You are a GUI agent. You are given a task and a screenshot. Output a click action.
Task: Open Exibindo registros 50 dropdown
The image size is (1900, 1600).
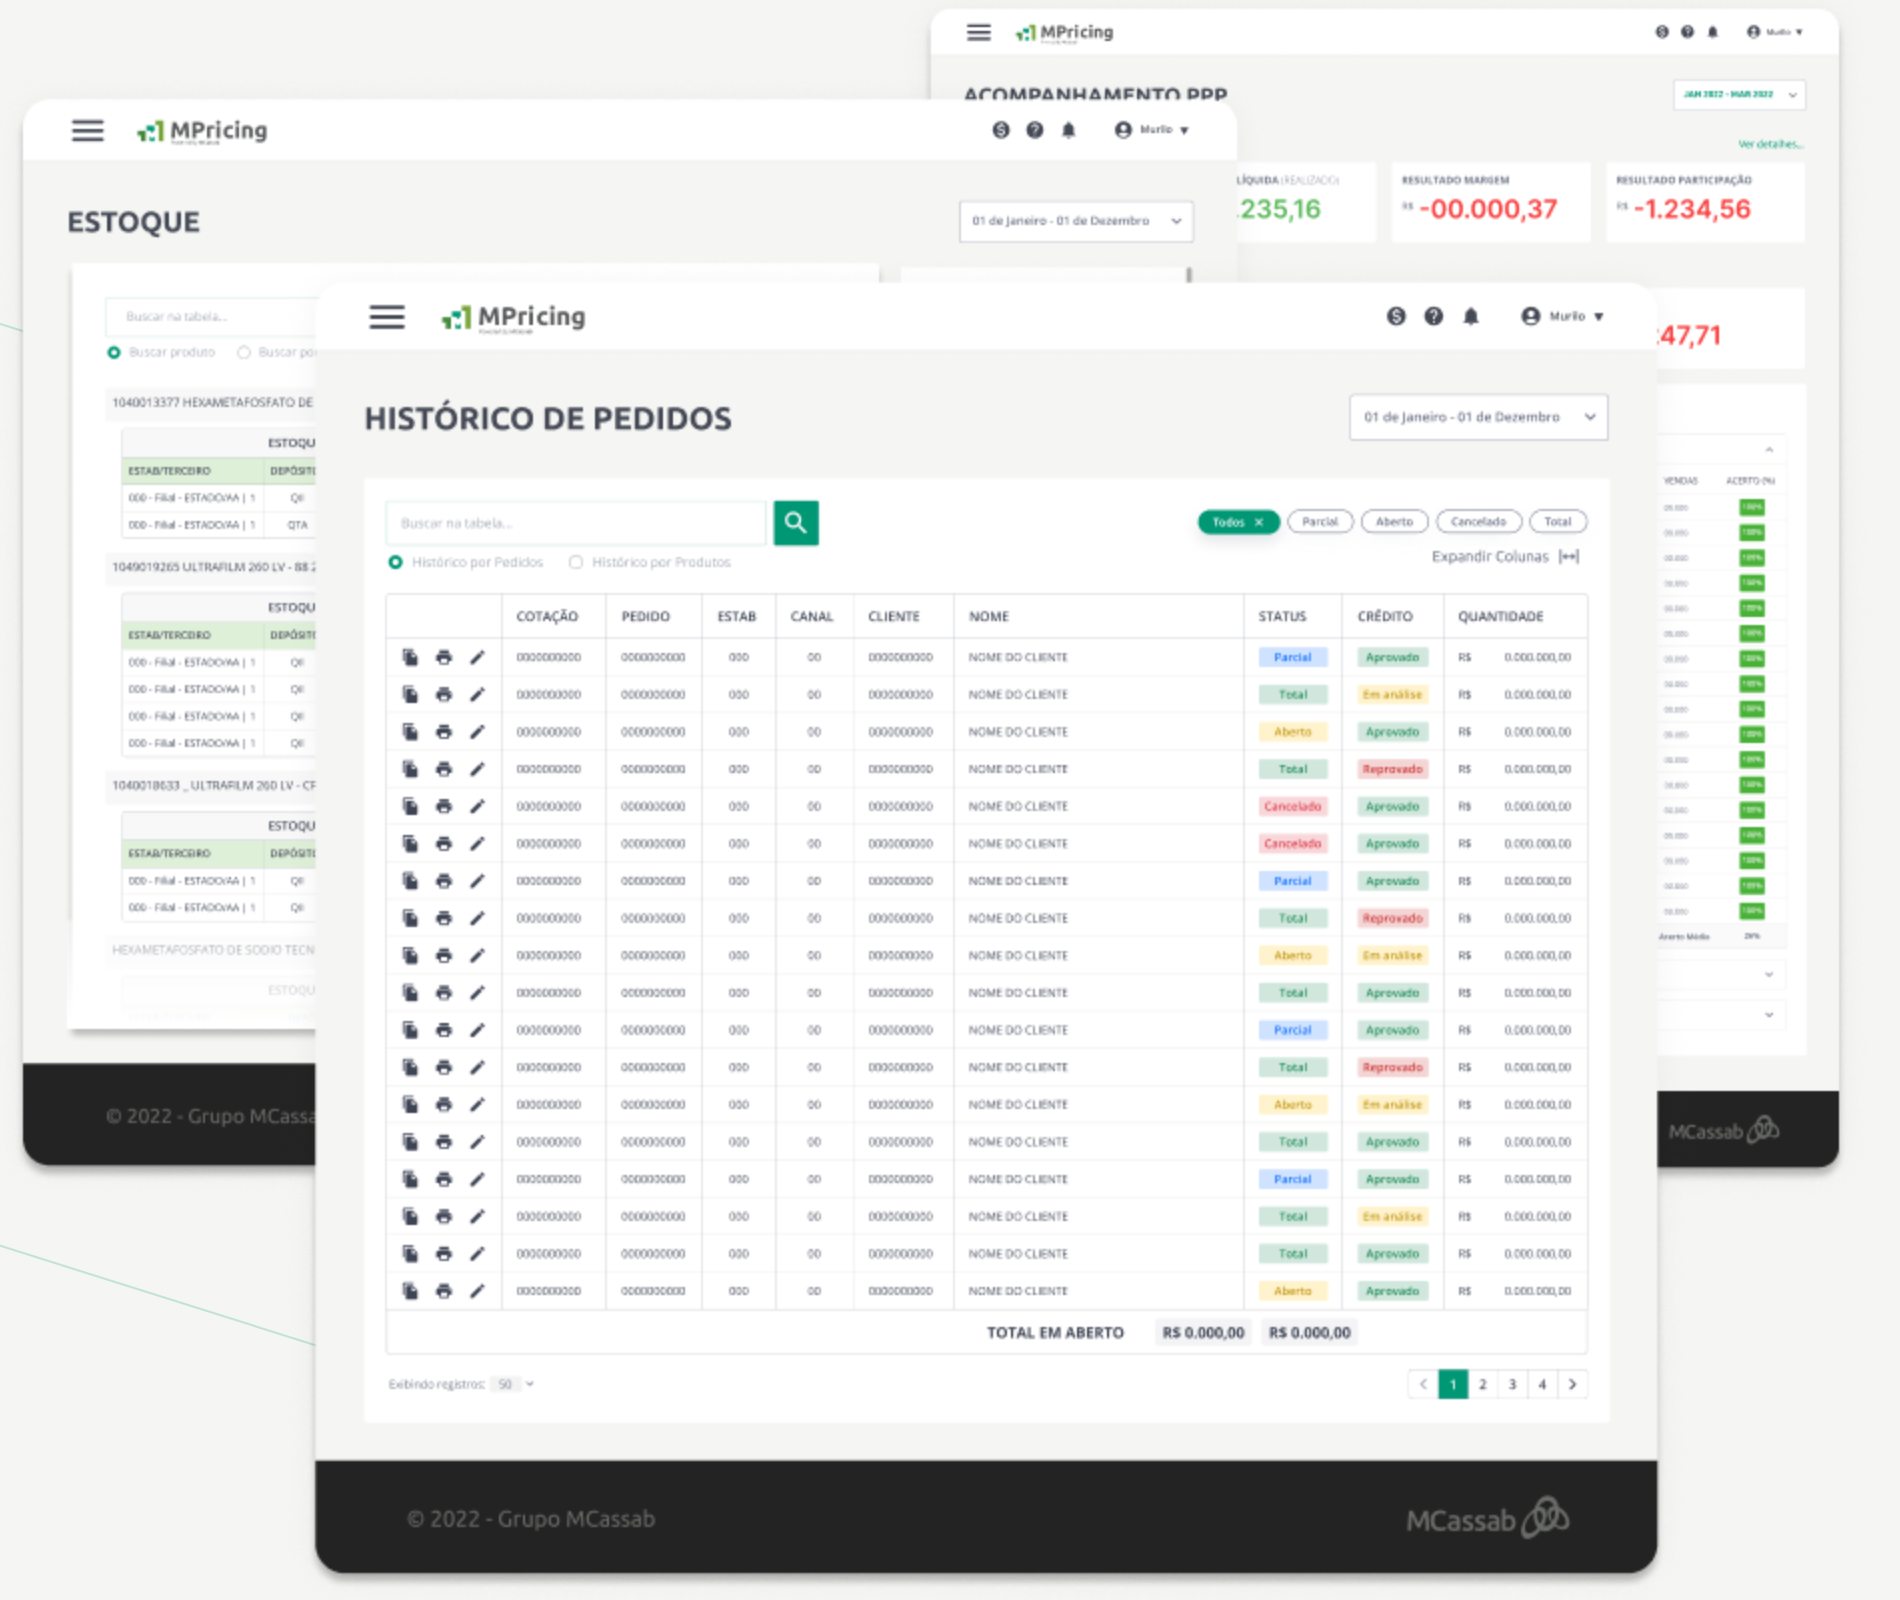click(515, 1384)
